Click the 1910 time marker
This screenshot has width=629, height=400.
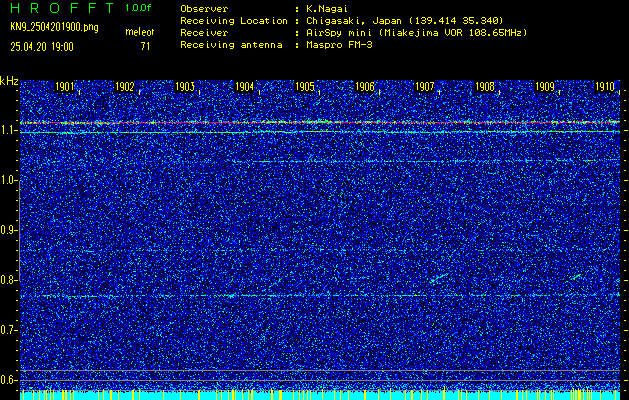(605, 87)
